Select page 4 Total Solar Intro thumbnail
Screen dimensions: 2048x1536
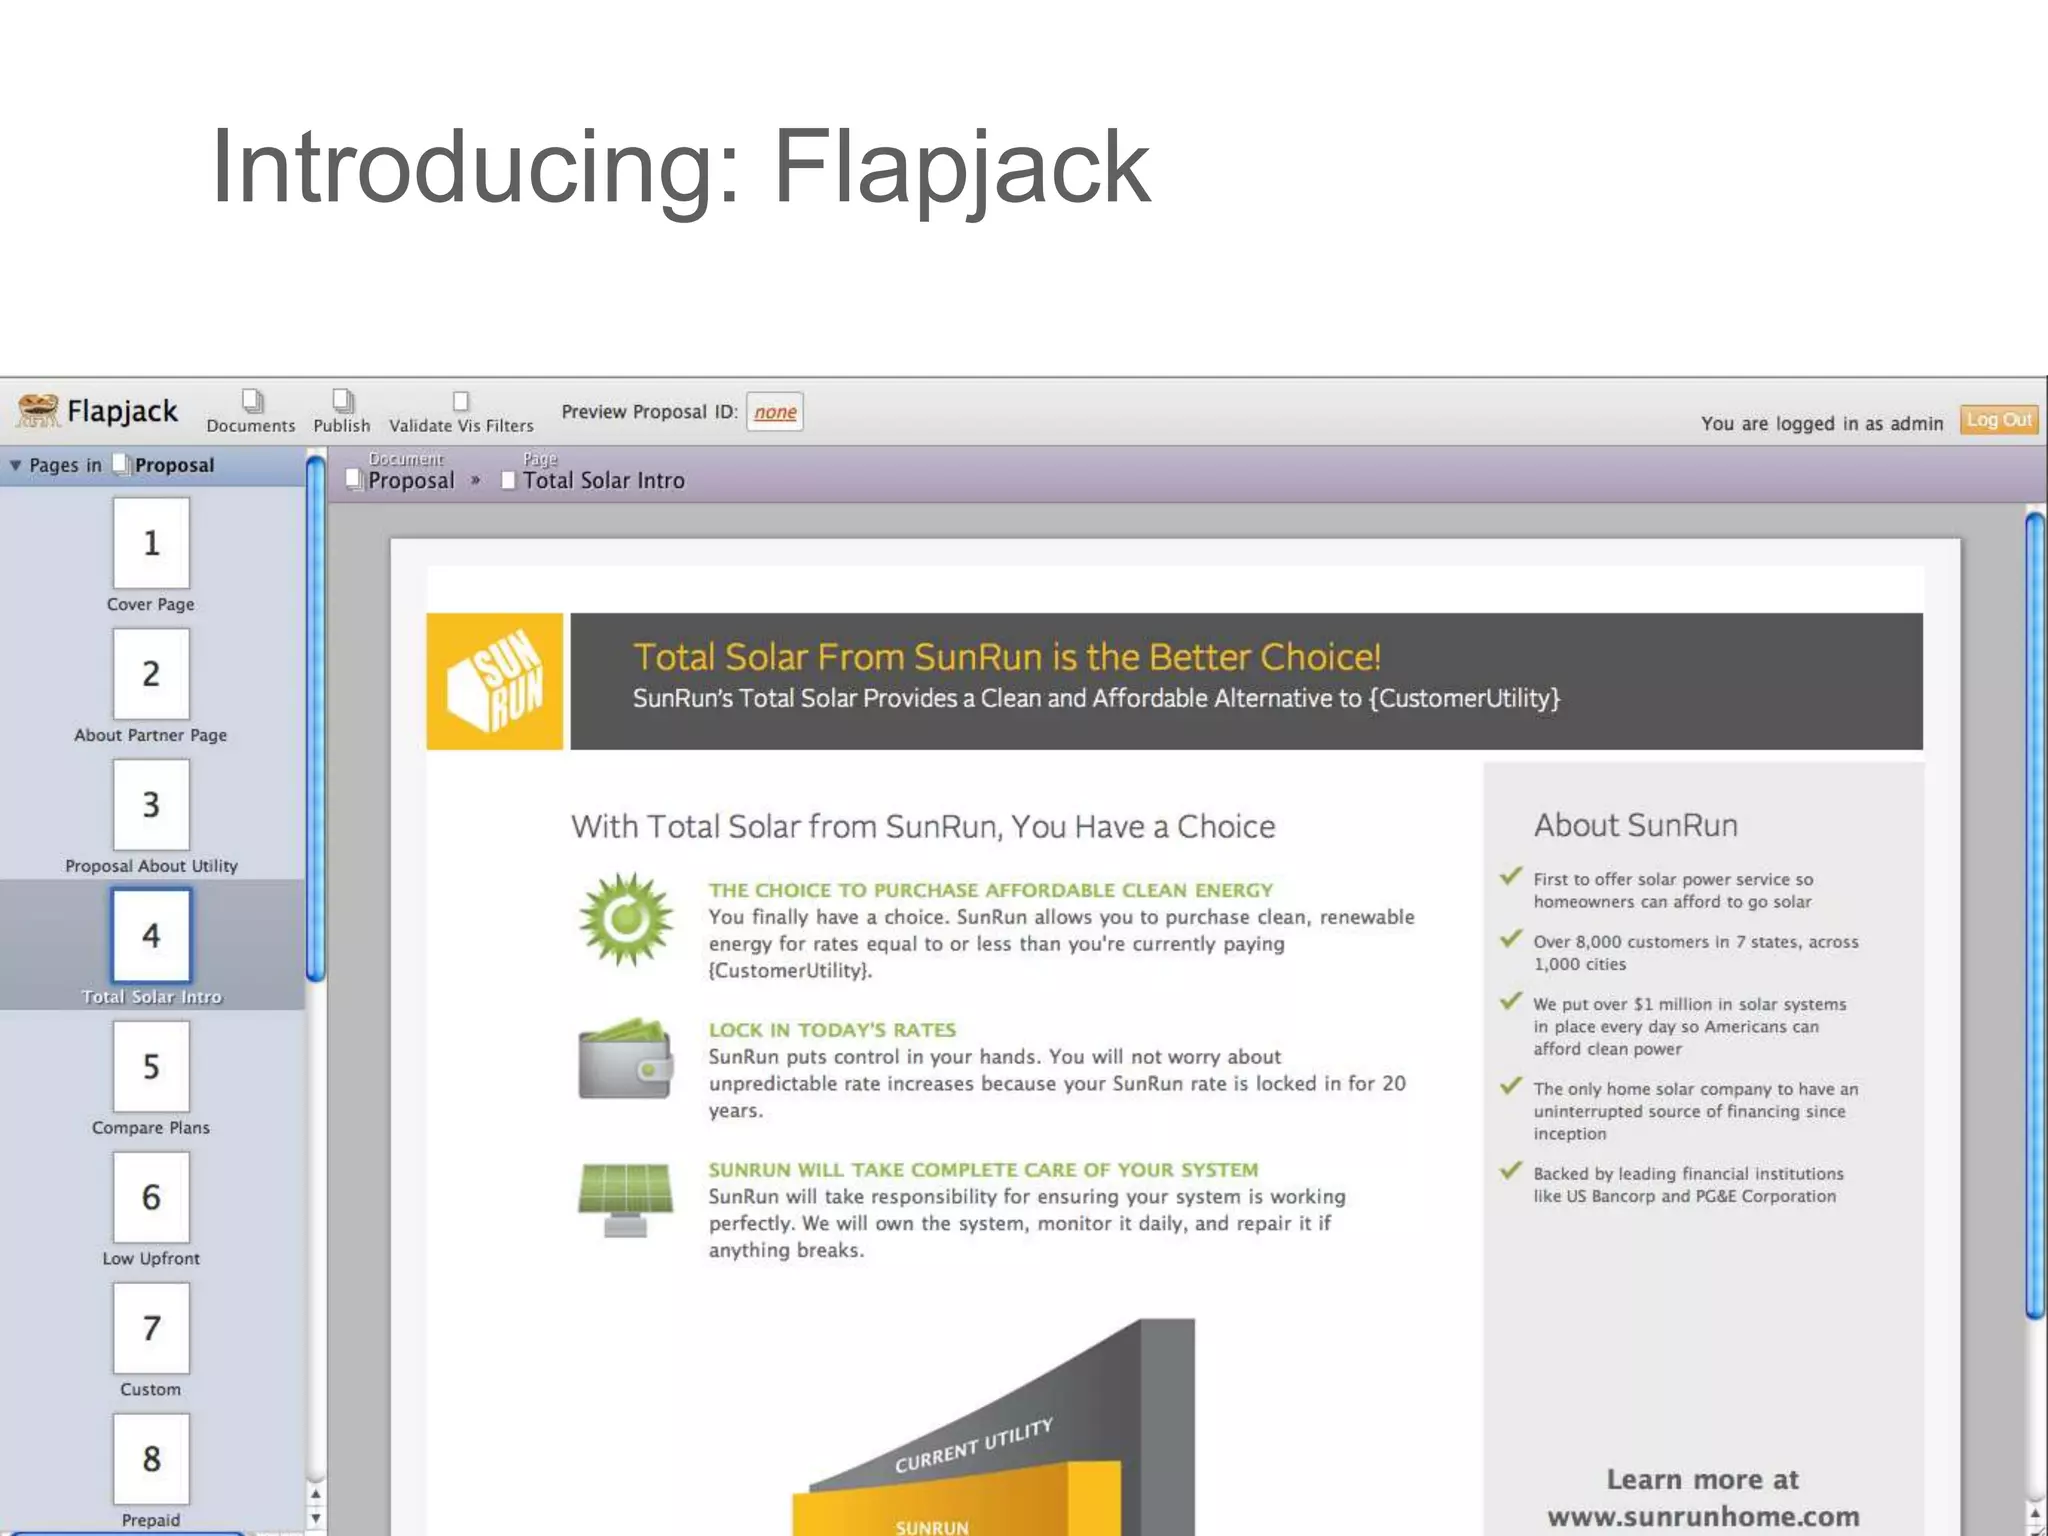coord(151,936)
